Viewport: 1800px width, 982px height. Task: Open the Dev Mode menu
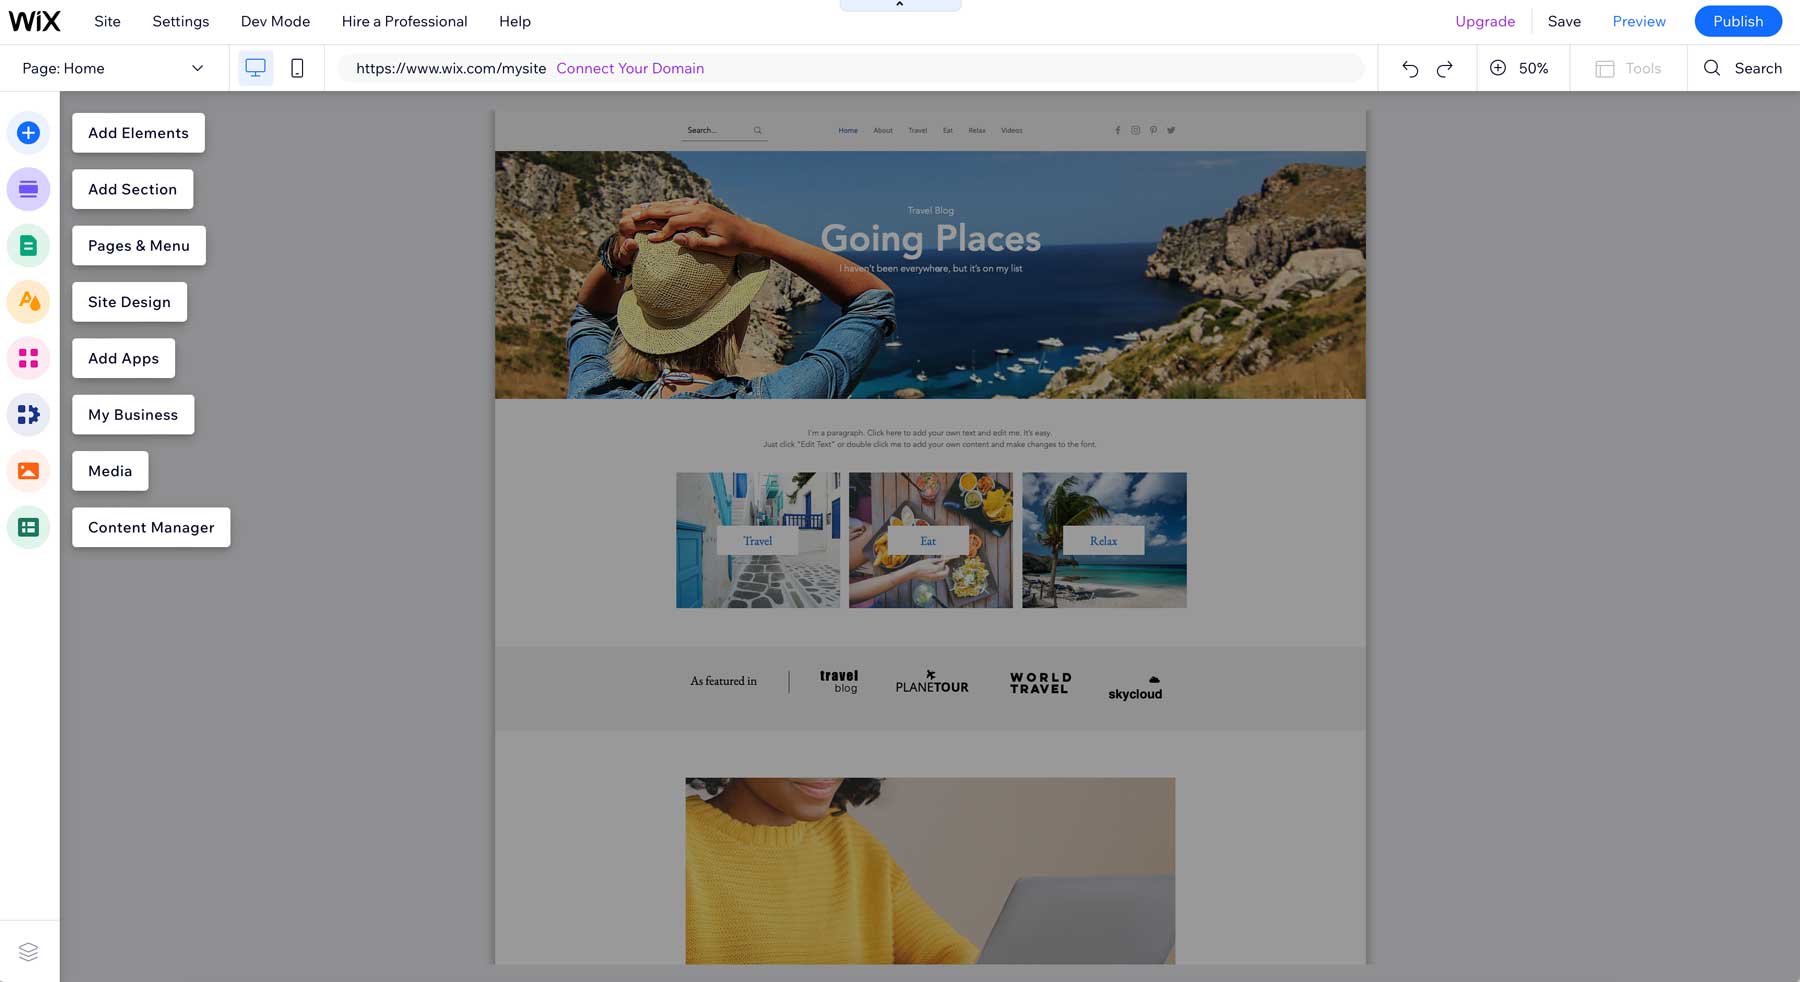(274, 21)
